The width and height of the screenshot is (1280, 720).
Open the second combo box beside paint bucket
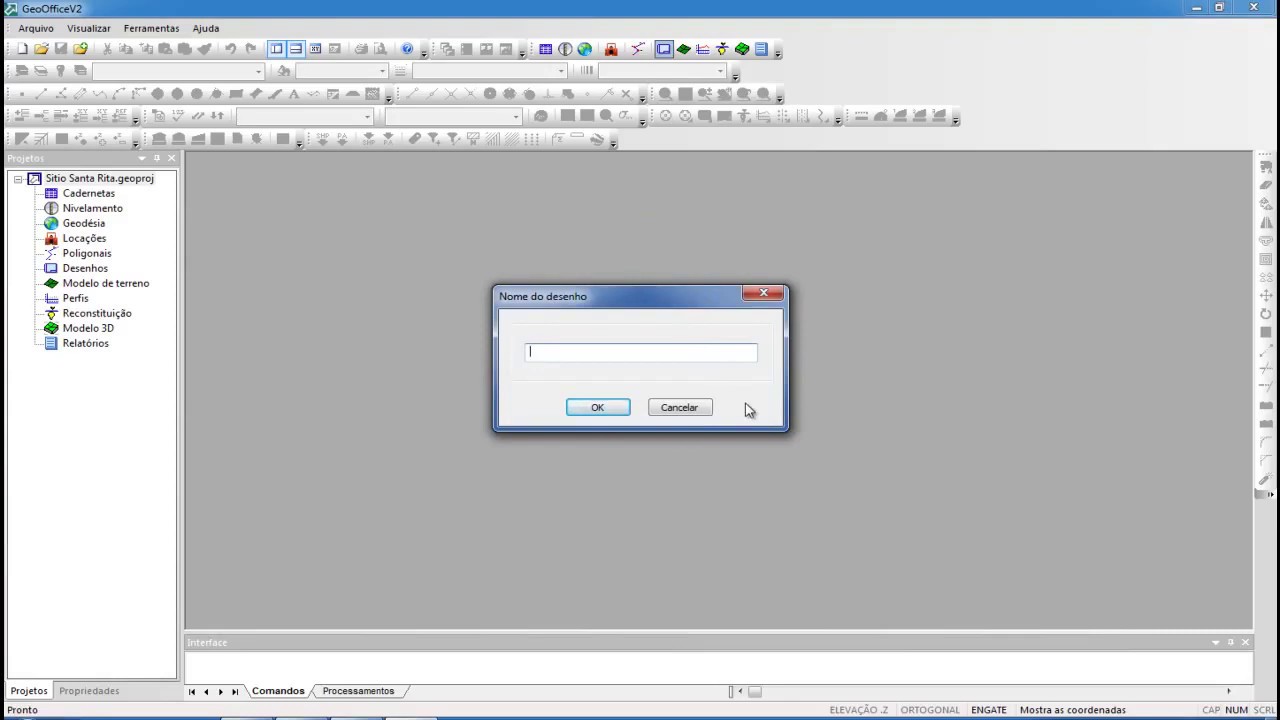click(x=342, y=71)
